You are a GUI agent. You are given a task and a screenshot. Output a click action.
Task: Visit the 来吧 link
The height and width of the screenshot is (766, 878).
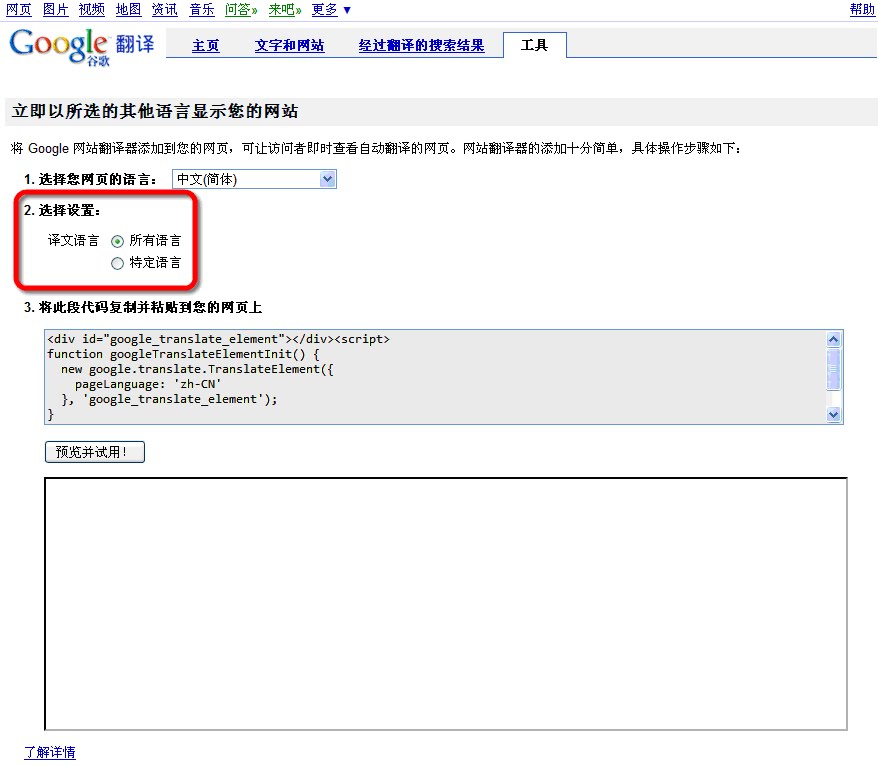pos(284,10)
